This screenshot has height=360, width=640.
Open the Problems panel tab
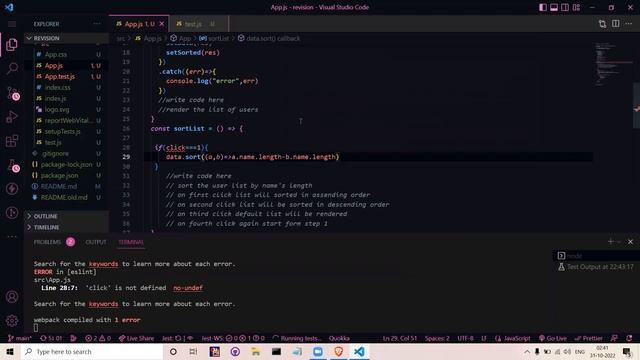point(54,242)
